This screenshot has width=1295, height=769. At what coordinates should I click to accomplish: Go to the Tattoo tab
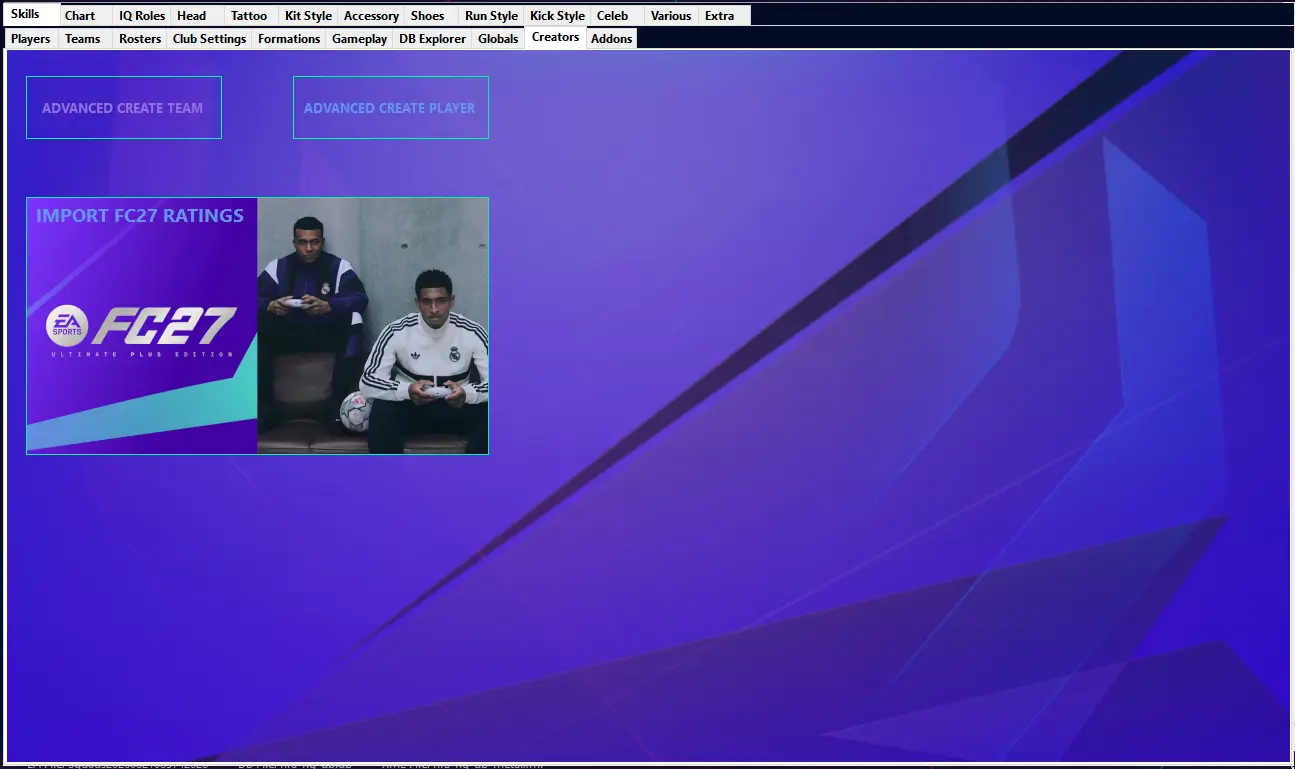pyautogui.click(x=252, y=16)
